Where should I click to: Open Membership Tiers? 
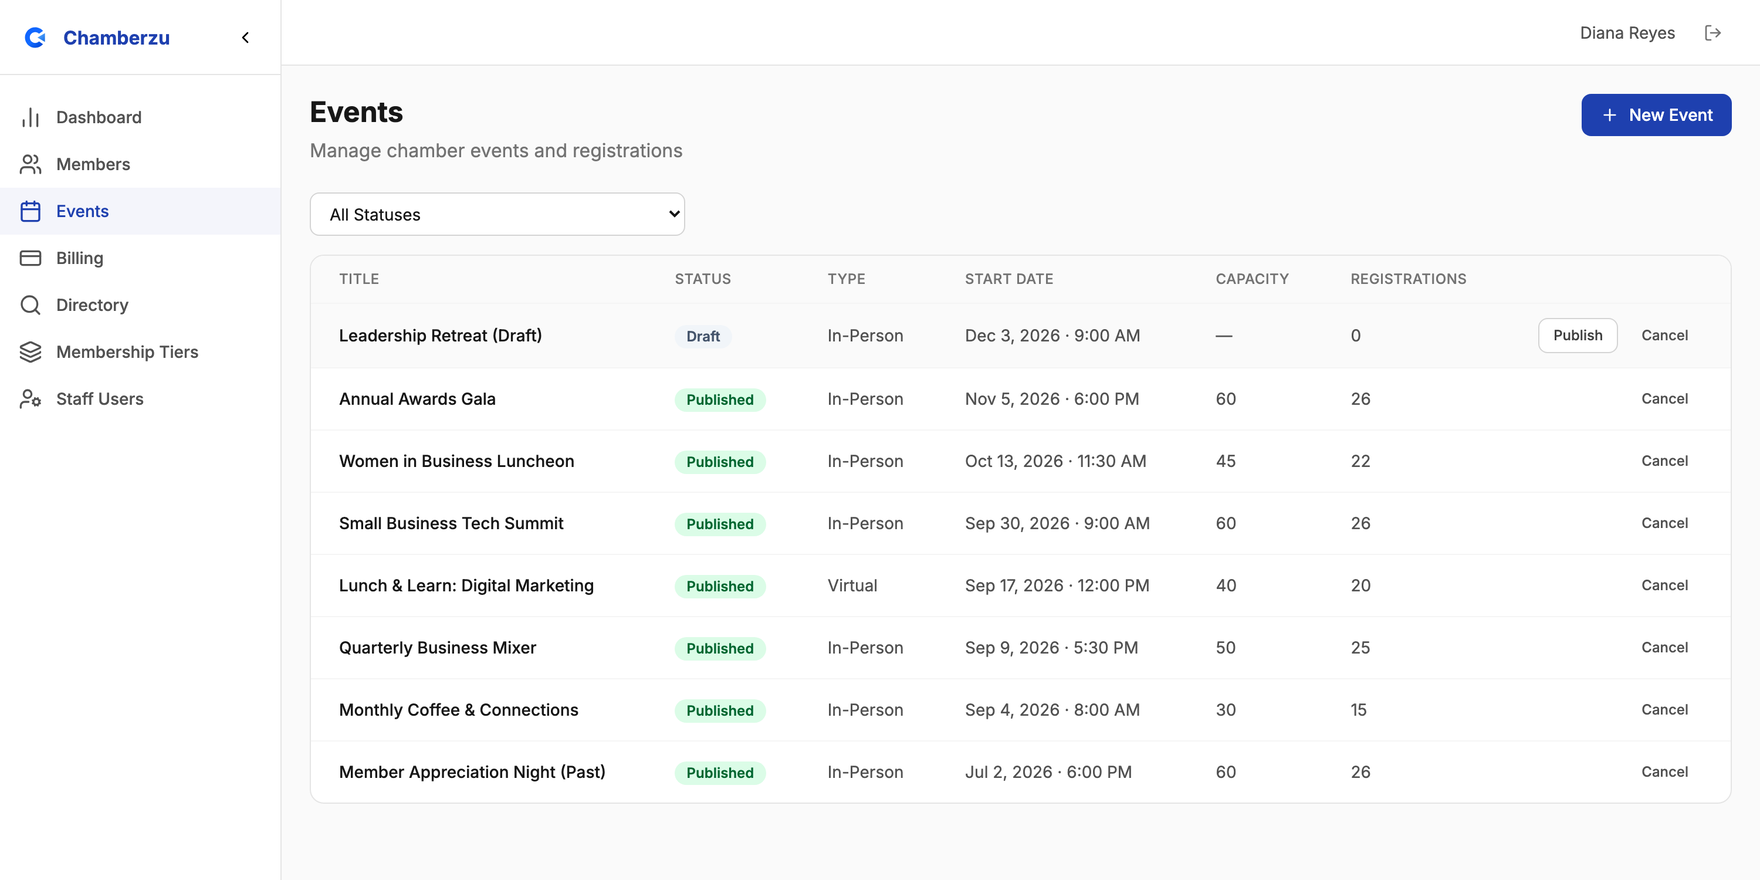pyautogui.click(x=140, y=352)
